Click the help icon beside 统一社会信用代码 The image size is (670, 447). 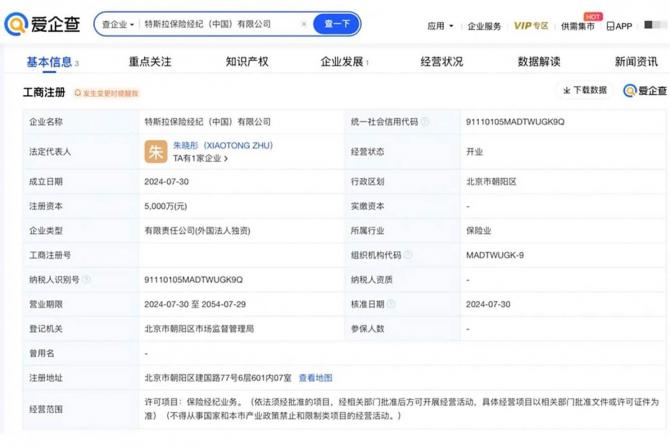coord(425,122)
